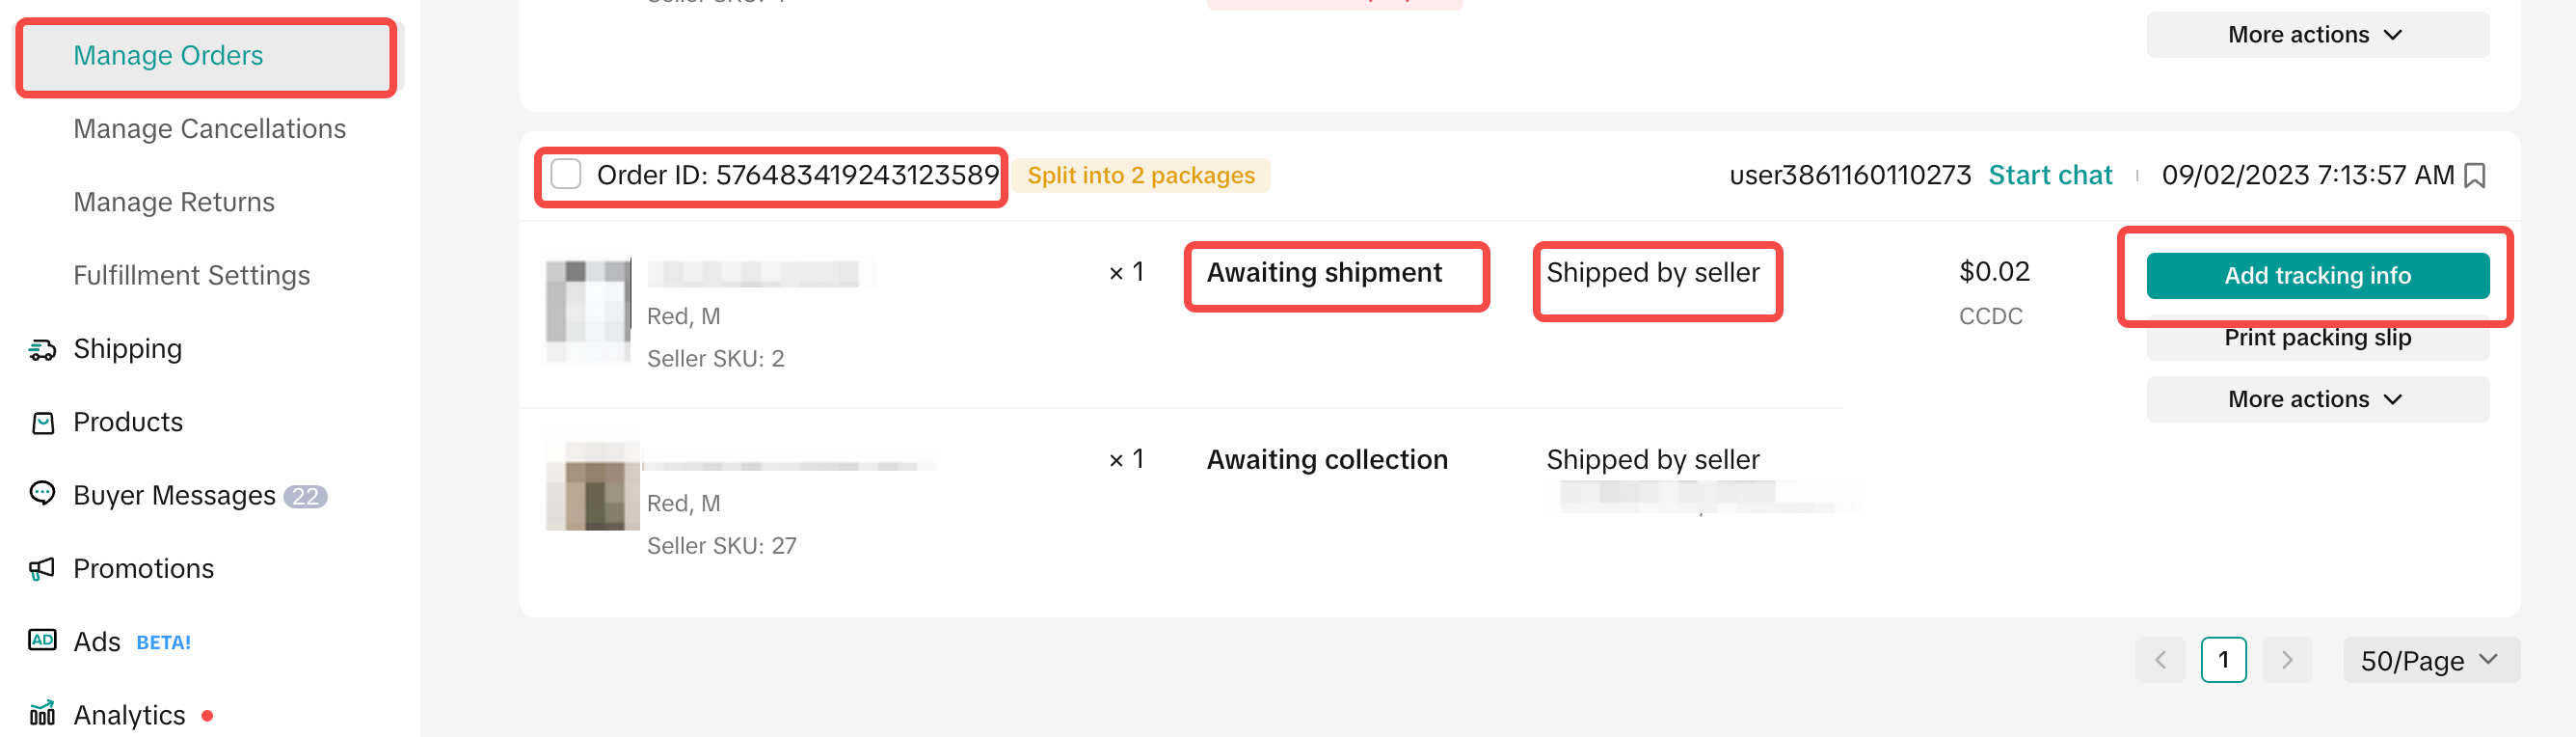This screenshot has width=2576, height=737.
Task: Click the Print packing slip button
Action: (x=2316, y=339)
